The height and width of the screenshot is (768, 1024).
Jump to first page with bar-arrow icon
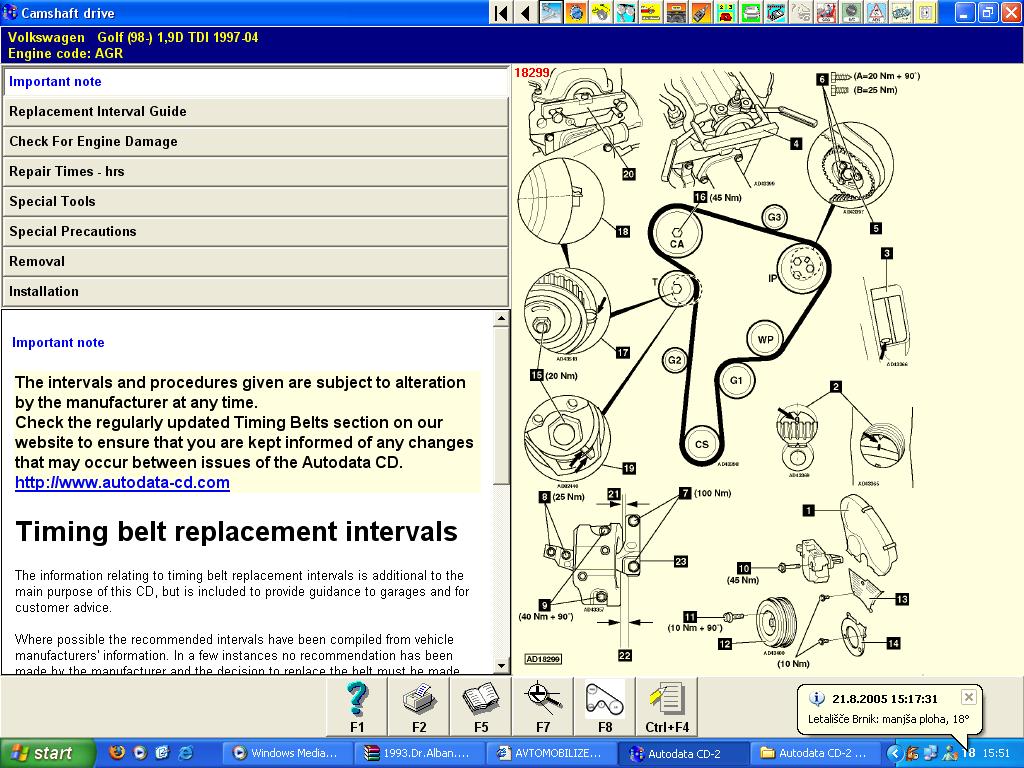click(500, 12)
